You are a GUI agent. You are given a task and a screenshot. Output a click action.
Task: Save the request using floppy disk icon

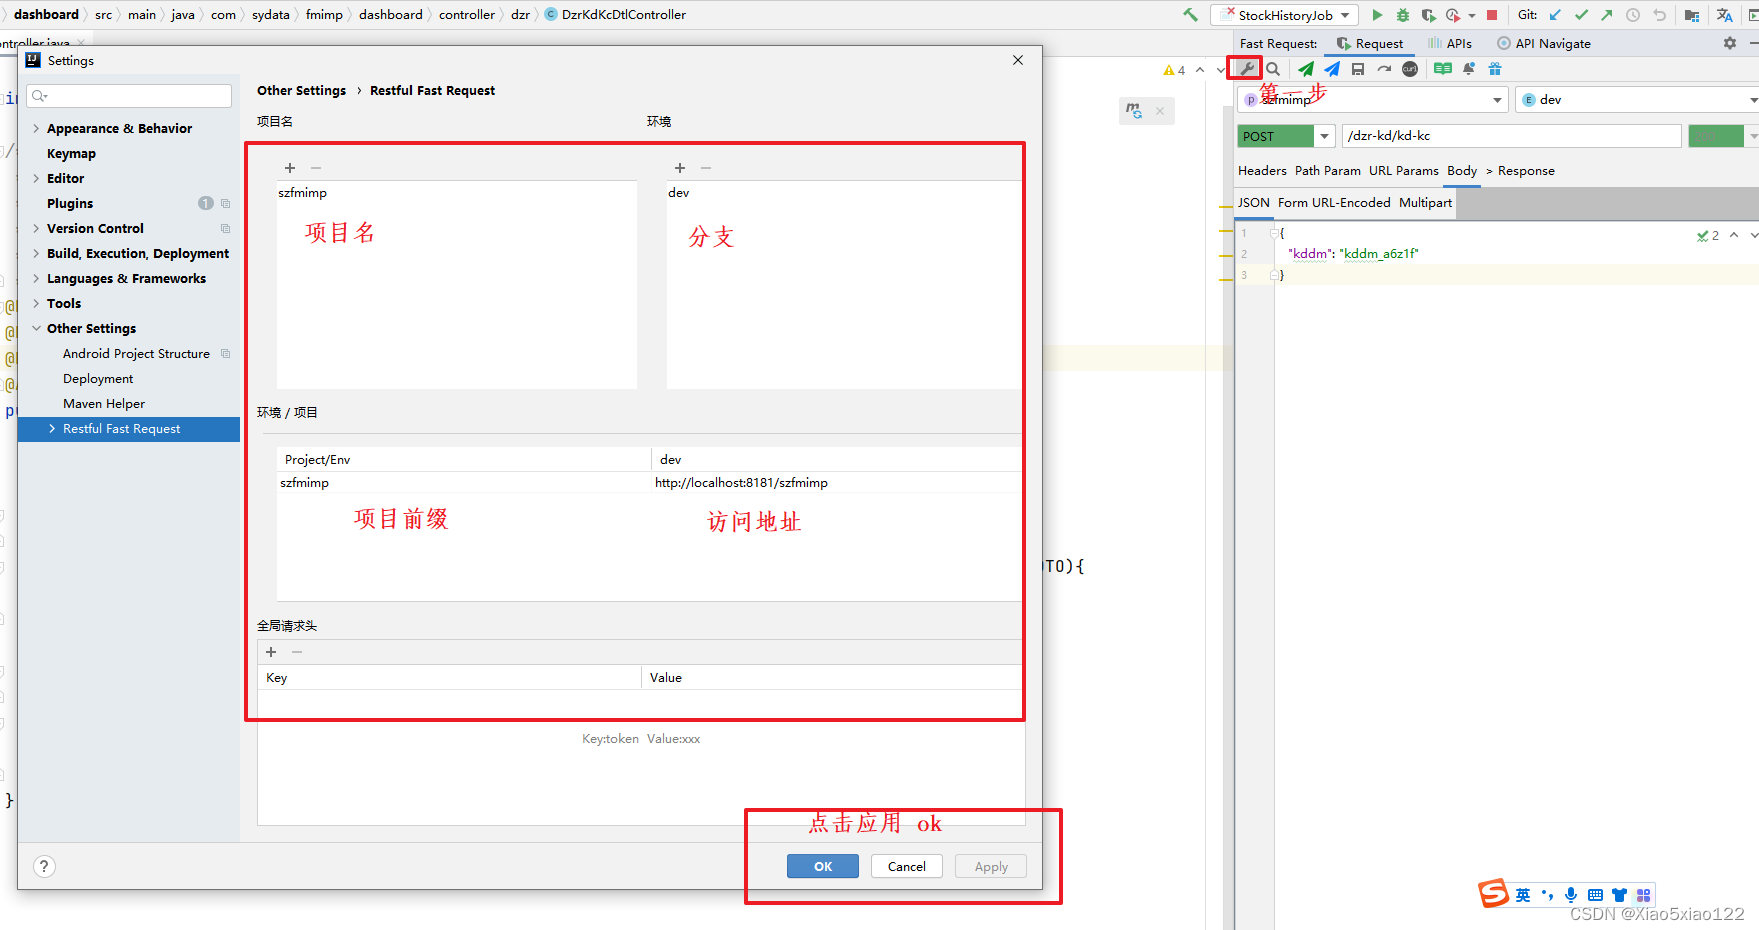coord(1358,69)
